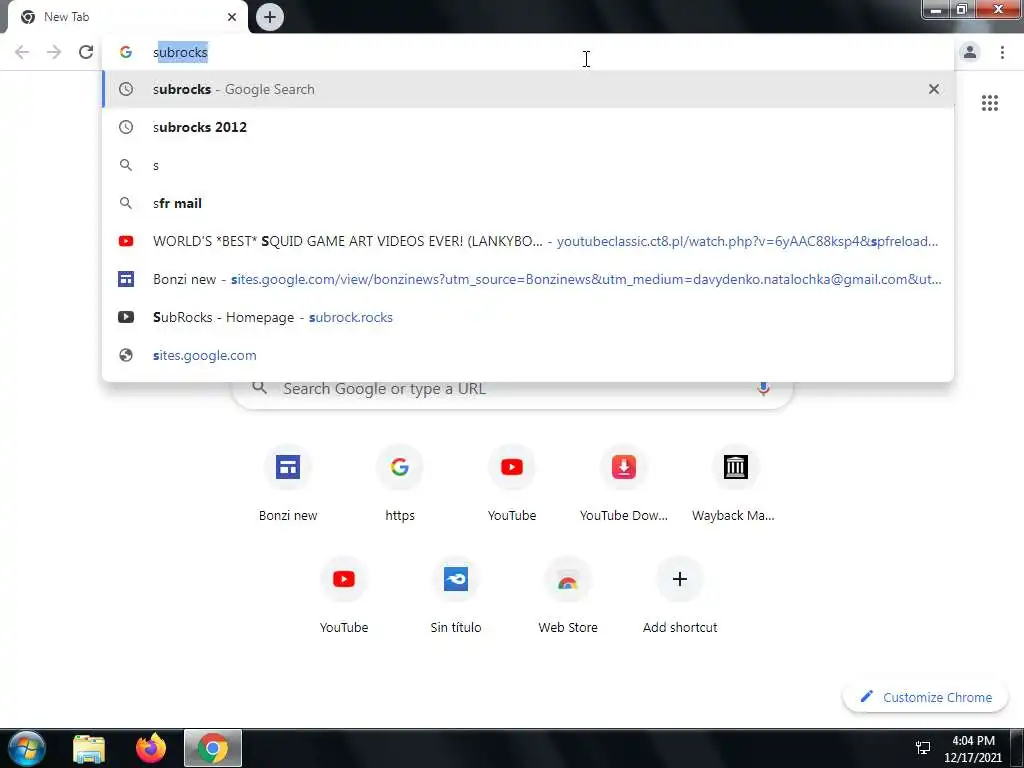
Task: Open the Windows Start menu
Action: pyautogui.click(x=26, y=748)
